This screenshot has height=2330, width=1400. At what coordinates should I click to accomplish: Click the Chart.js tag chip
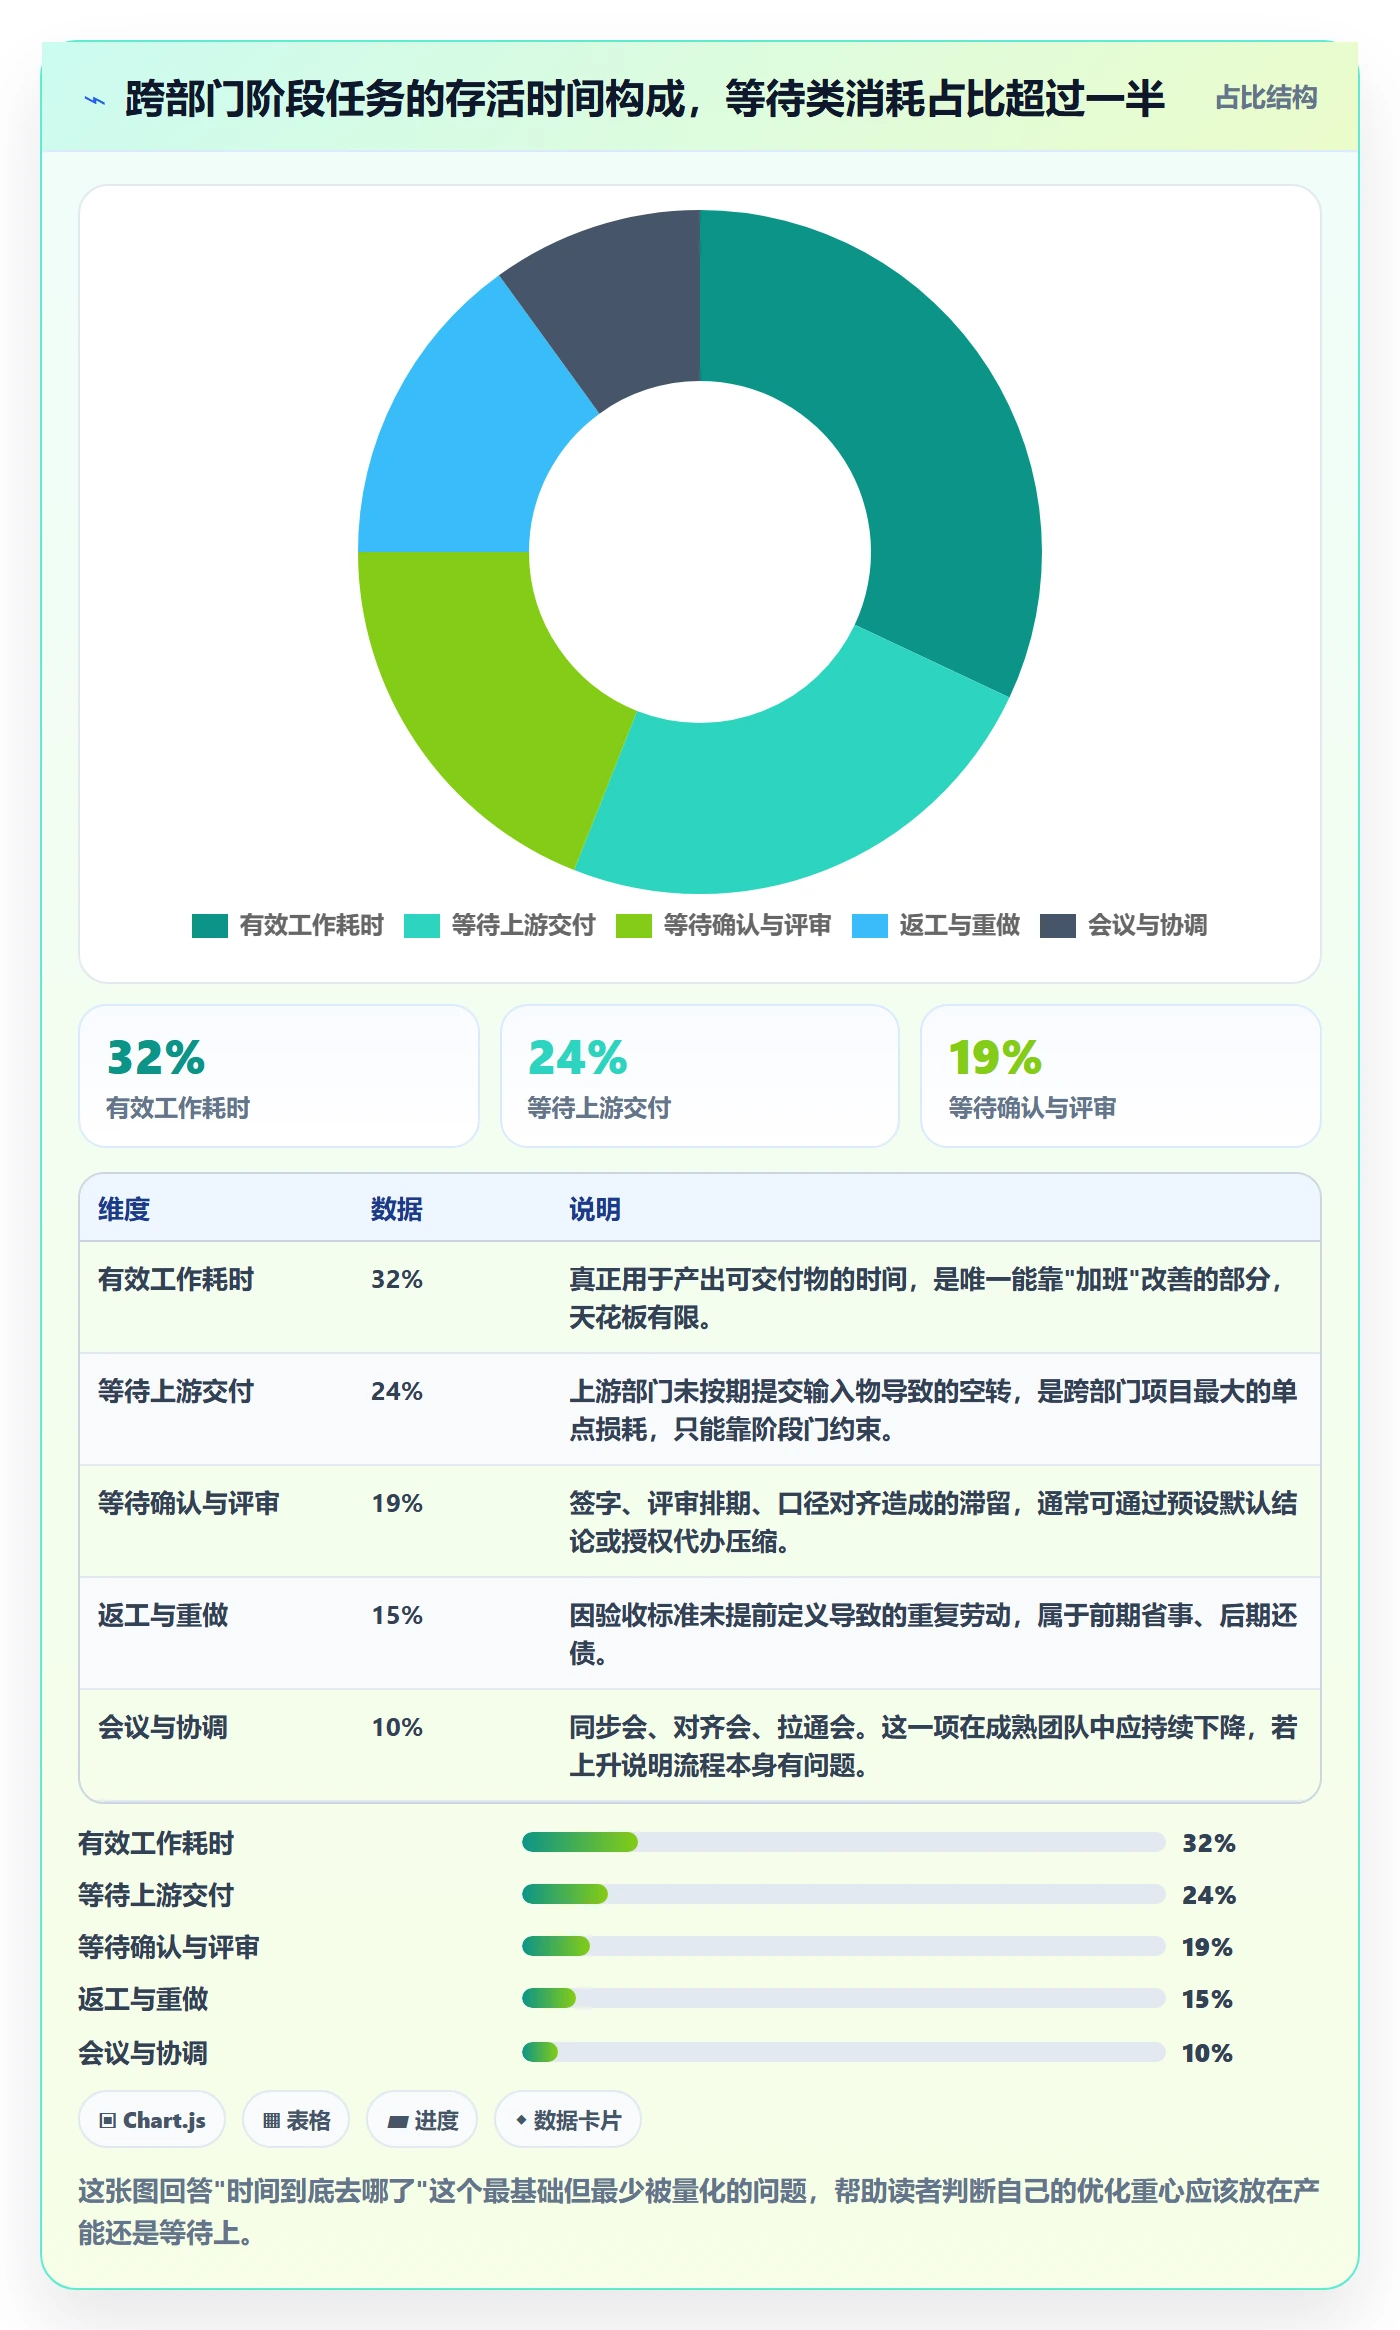point(152,2120)
